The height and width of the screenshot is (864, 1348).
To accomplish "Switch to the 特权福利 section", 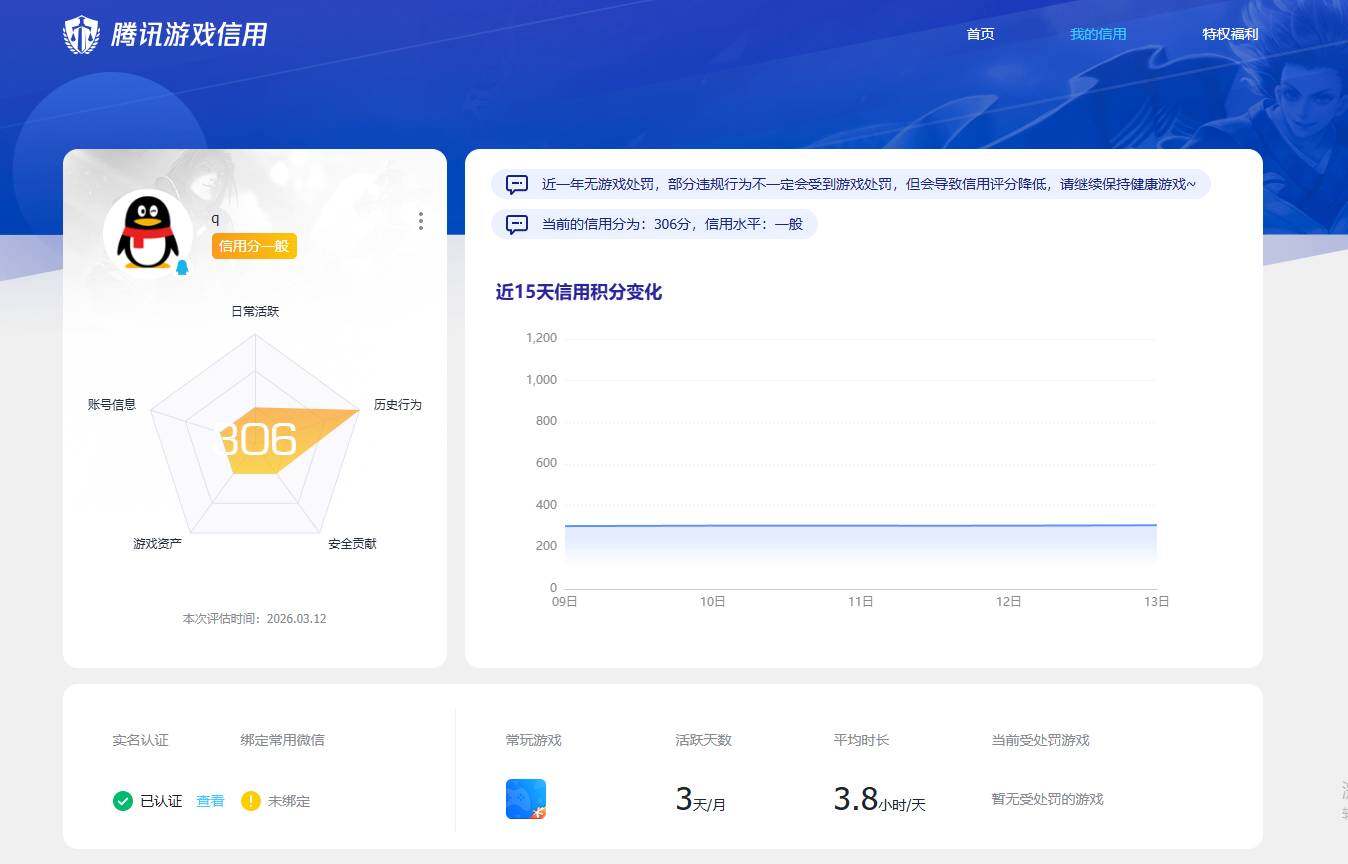I will tap(1230, 33).
